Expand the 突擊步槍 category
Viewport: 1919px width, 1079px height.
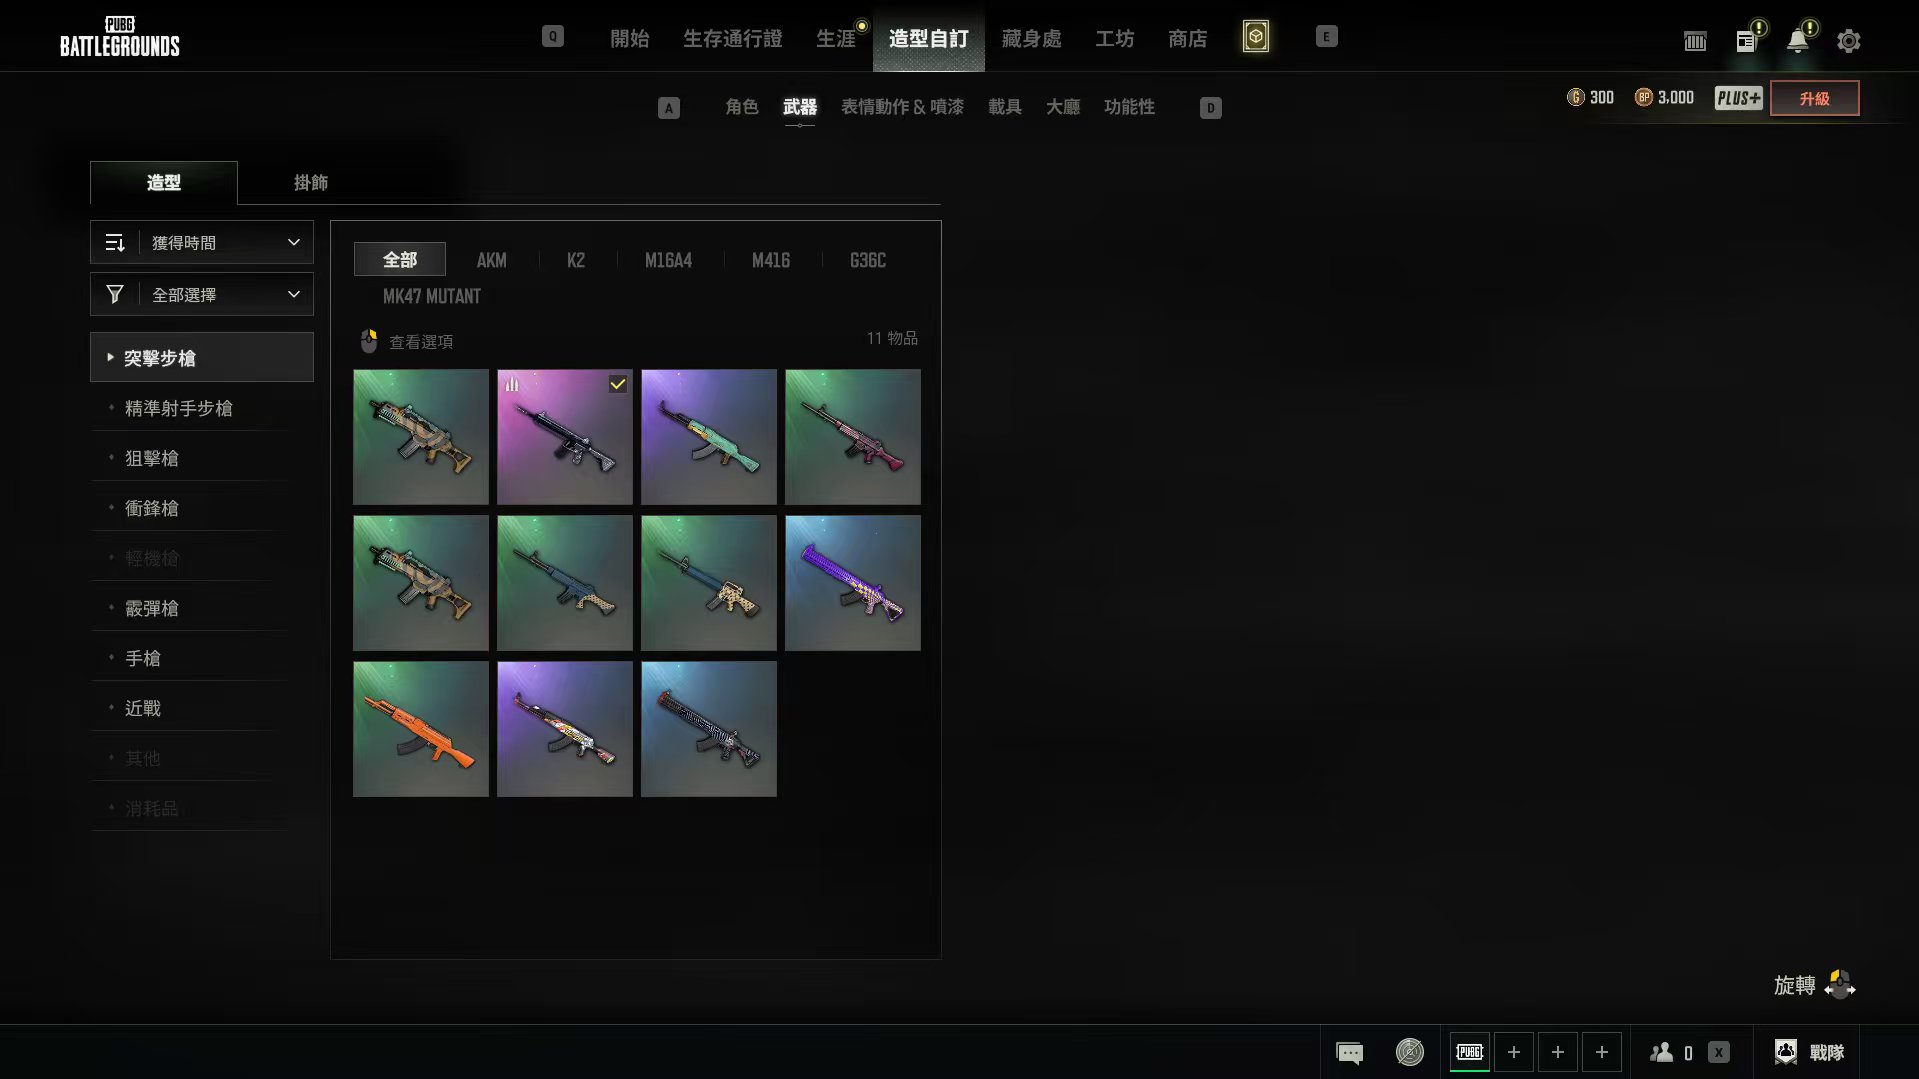pyautogui.click(x=202, y=357)
